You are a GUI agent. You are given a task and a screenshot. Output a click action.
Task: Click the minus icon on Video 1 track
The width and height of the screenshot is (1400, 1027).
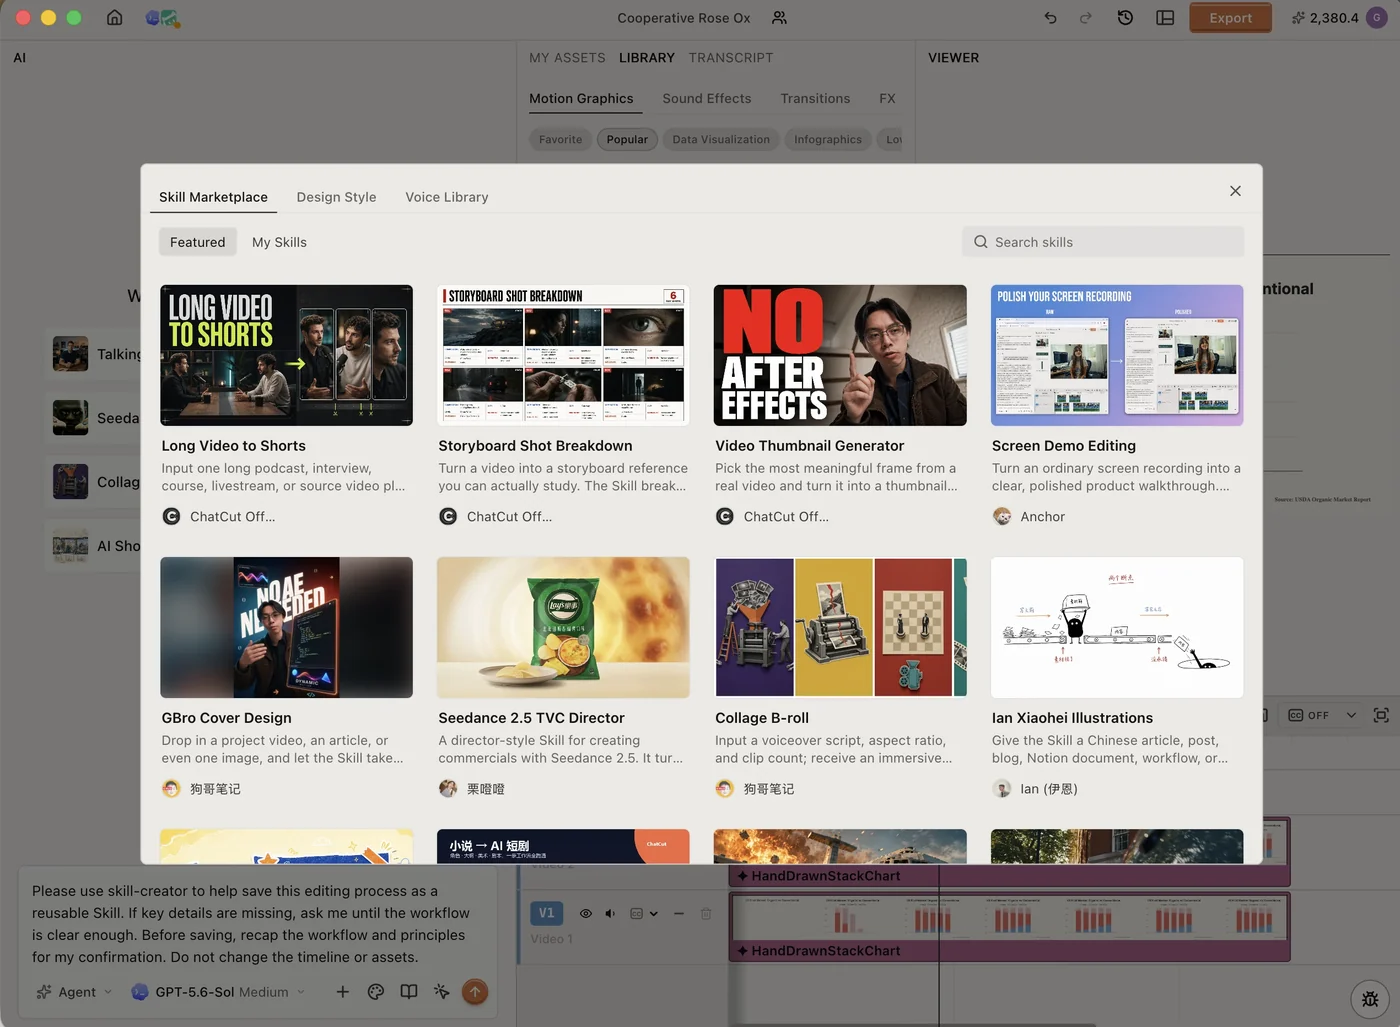coord(678,914)
